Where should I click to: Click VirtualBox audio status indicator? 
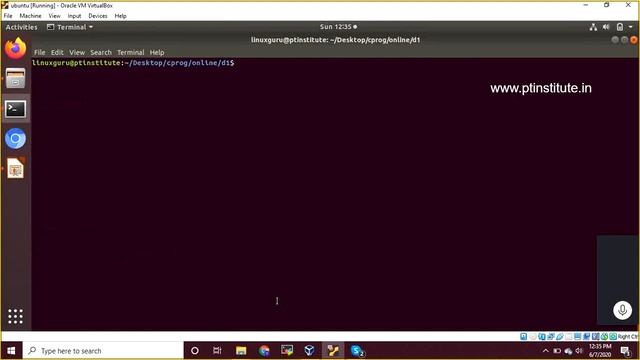coord(542,336)
